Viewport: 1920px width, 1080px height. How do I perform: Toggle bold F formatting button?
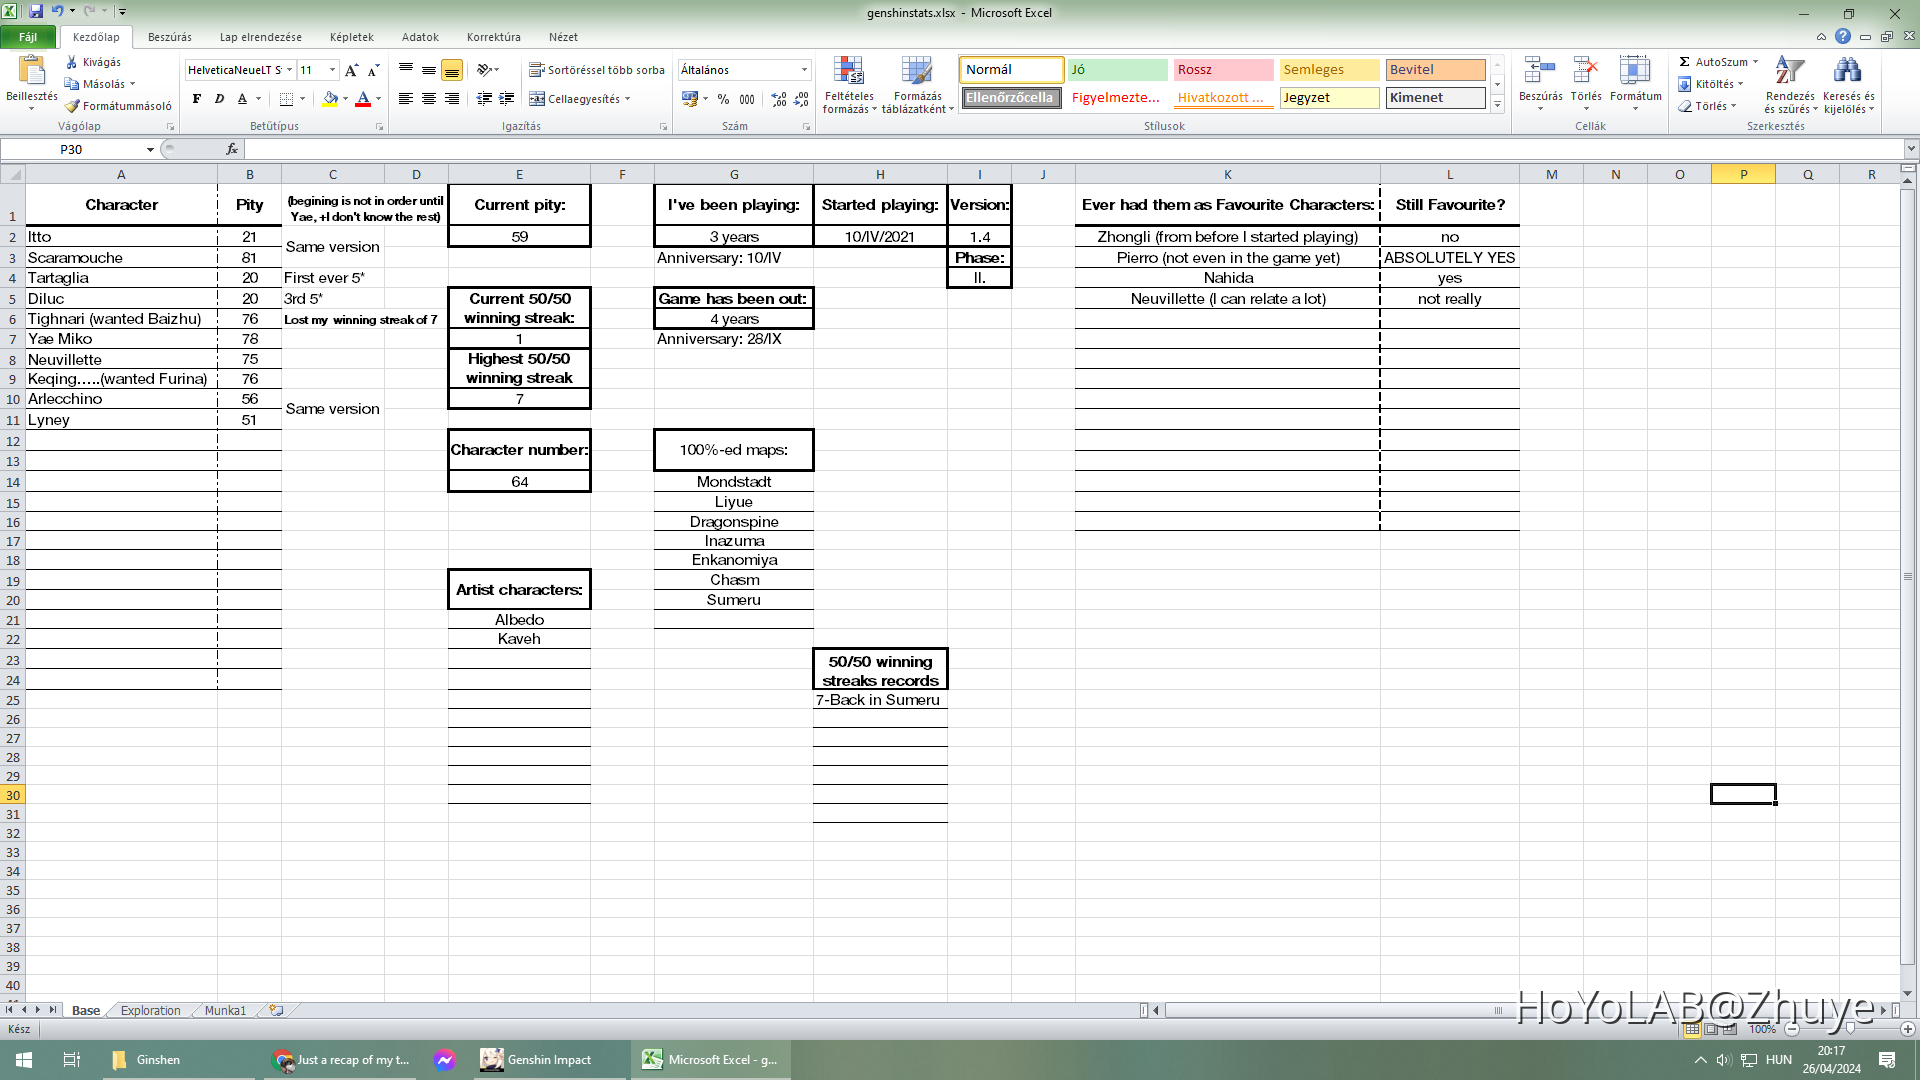pos(197,99)
